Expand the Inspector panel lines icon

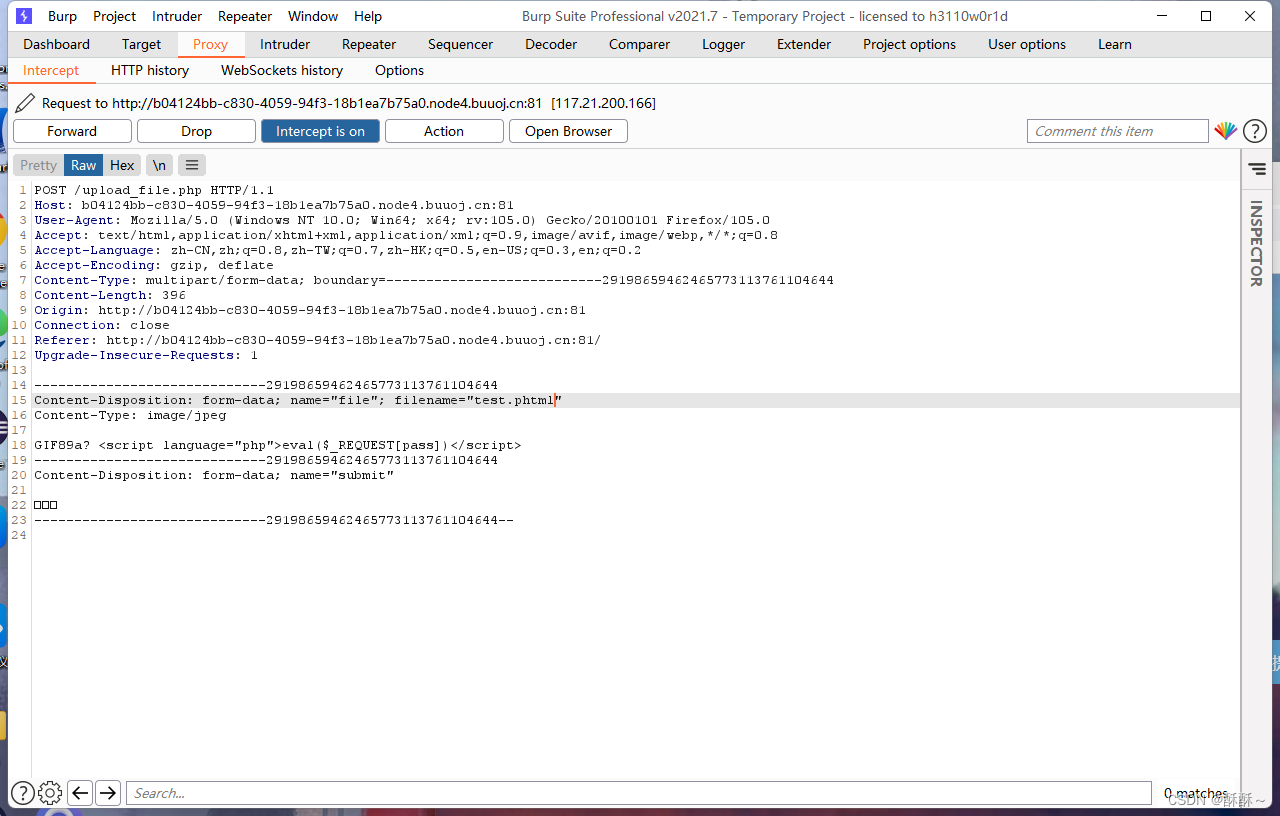[x=1257, y=169]
